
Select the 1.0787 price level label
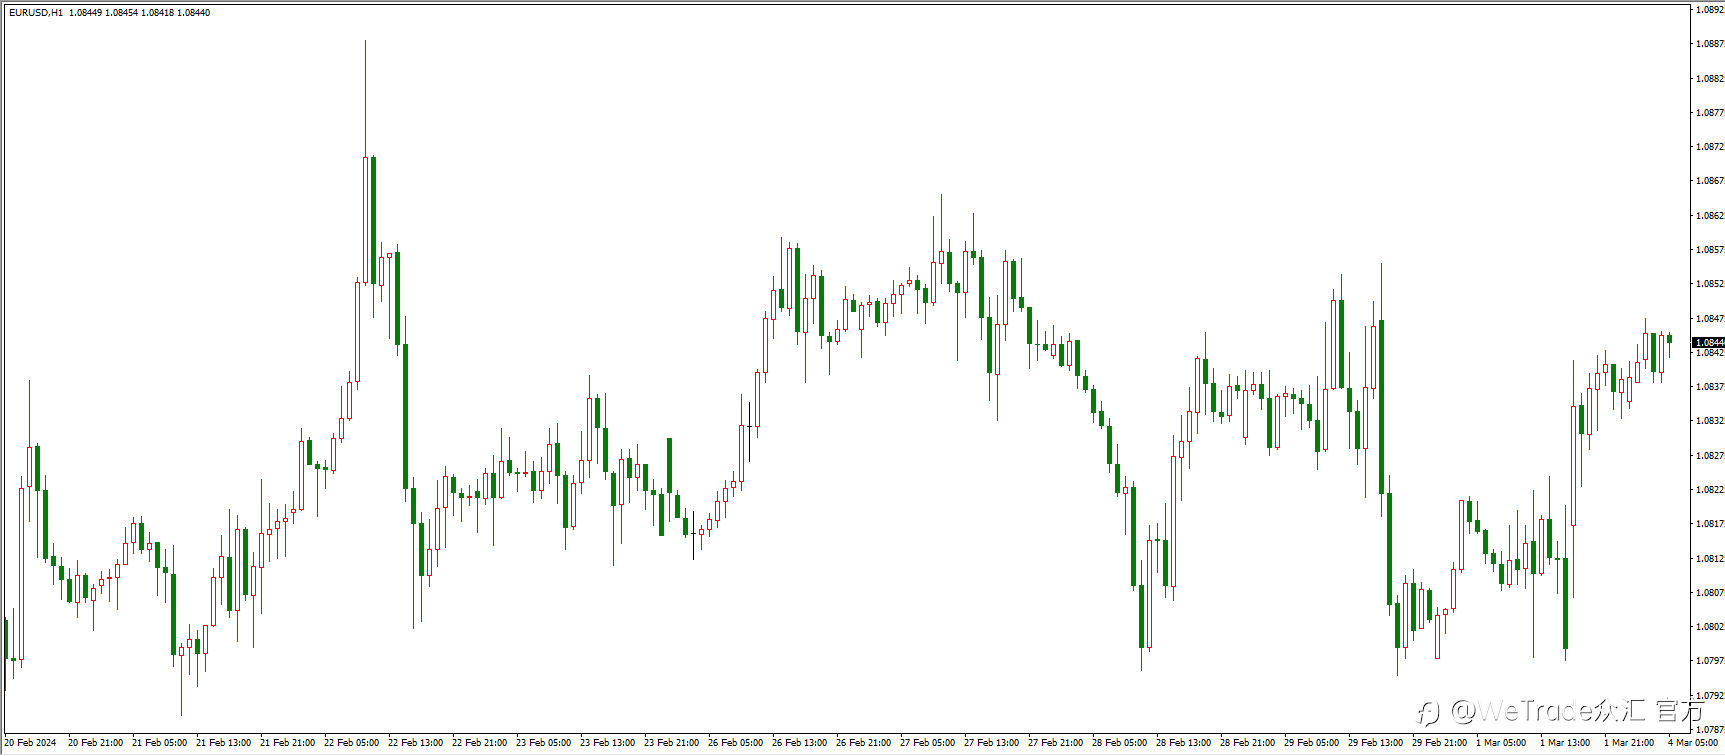(x=1710, y=730)
